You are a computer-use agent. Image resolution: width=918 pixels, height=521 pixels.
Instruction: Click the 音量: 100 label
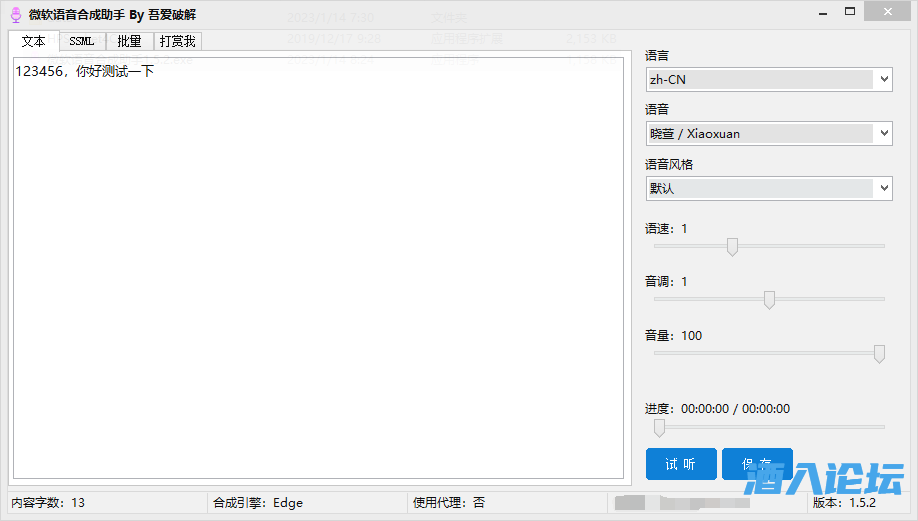[x=673, y=335]
